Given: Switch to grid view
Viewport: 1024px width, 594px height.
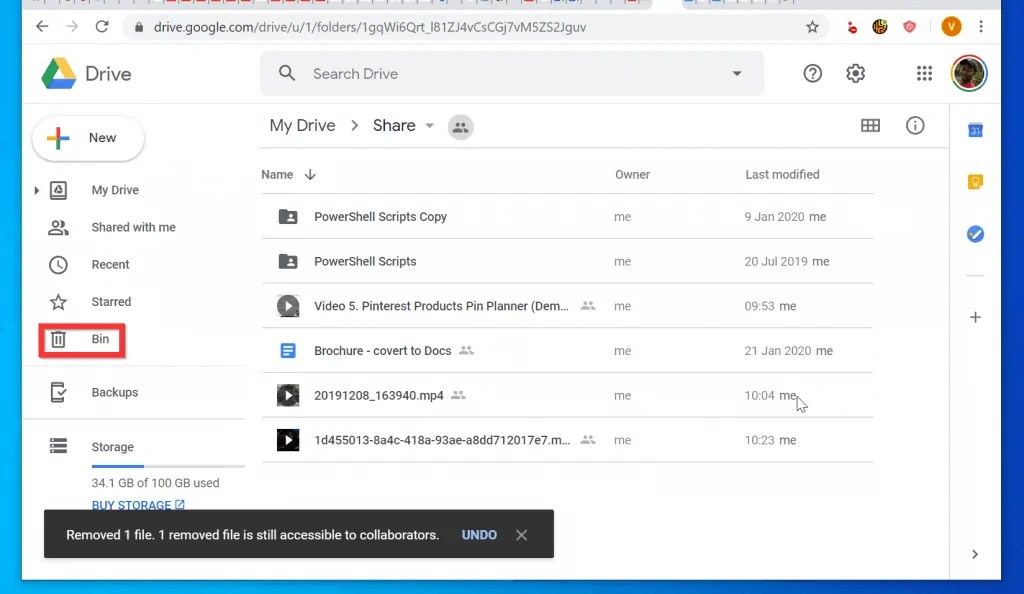Looking at the screenshot, I should point(870,125).
